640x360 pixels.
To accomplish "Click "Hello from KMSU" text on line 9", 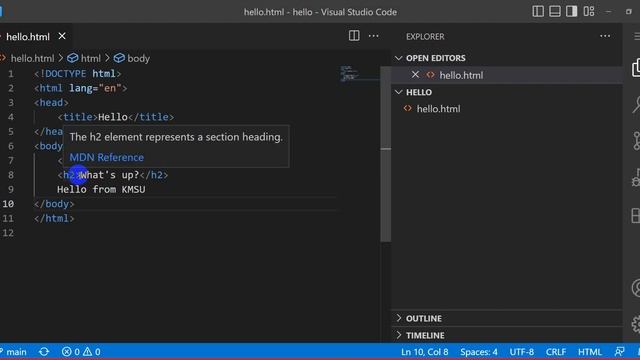I will coord(101,189).
